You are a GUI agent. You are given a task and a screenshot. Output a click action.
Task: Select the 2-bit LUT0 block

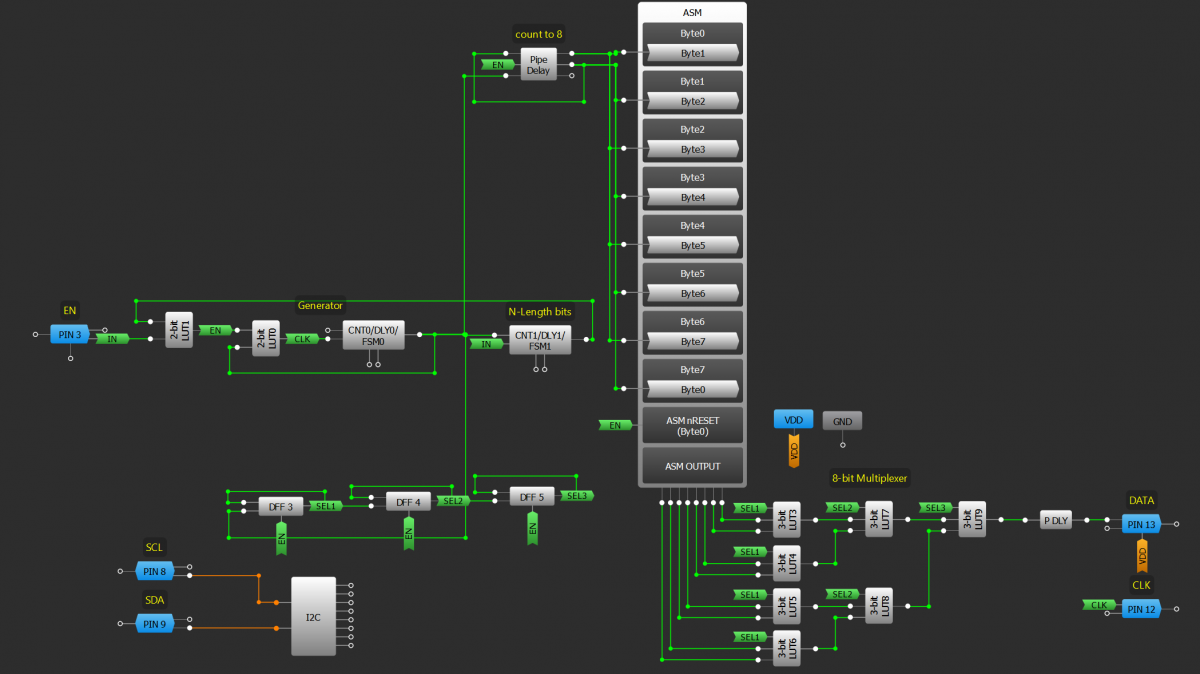[x=265, y=339]
